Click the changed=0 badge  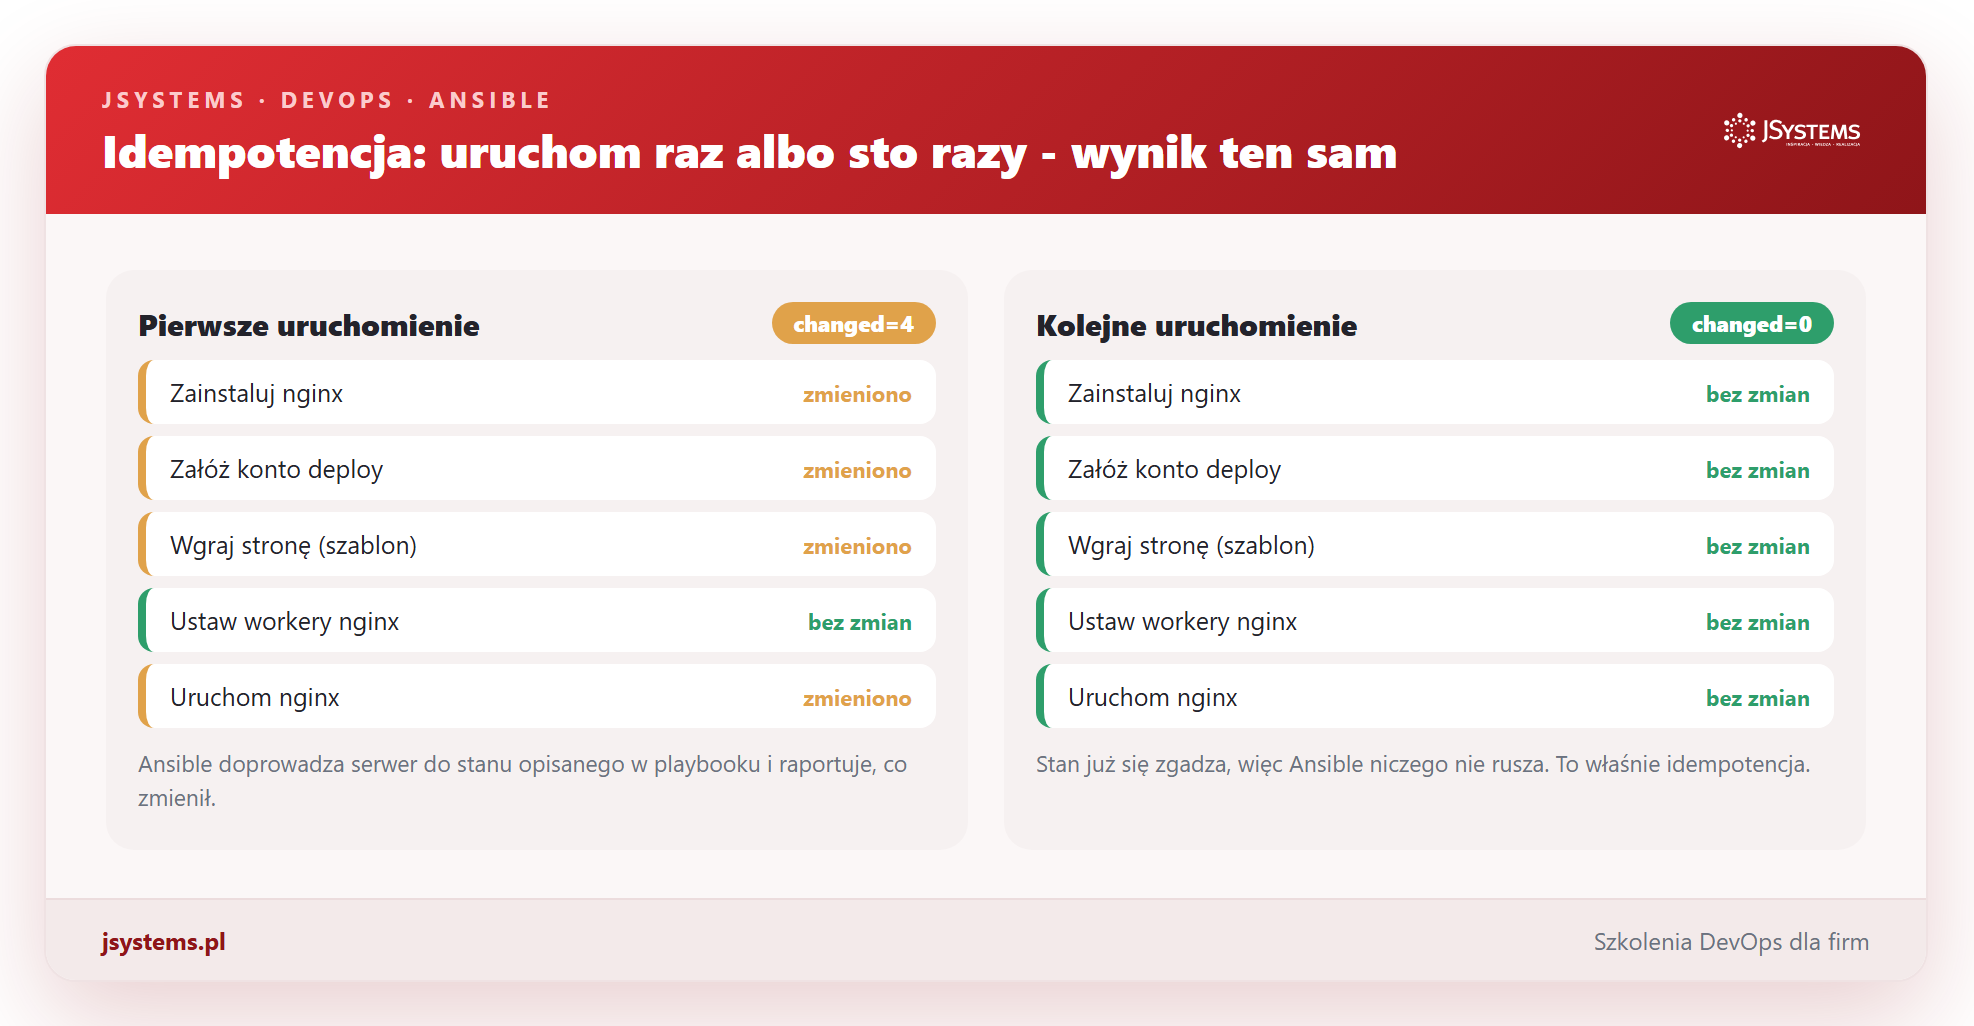coord(1751,324)
